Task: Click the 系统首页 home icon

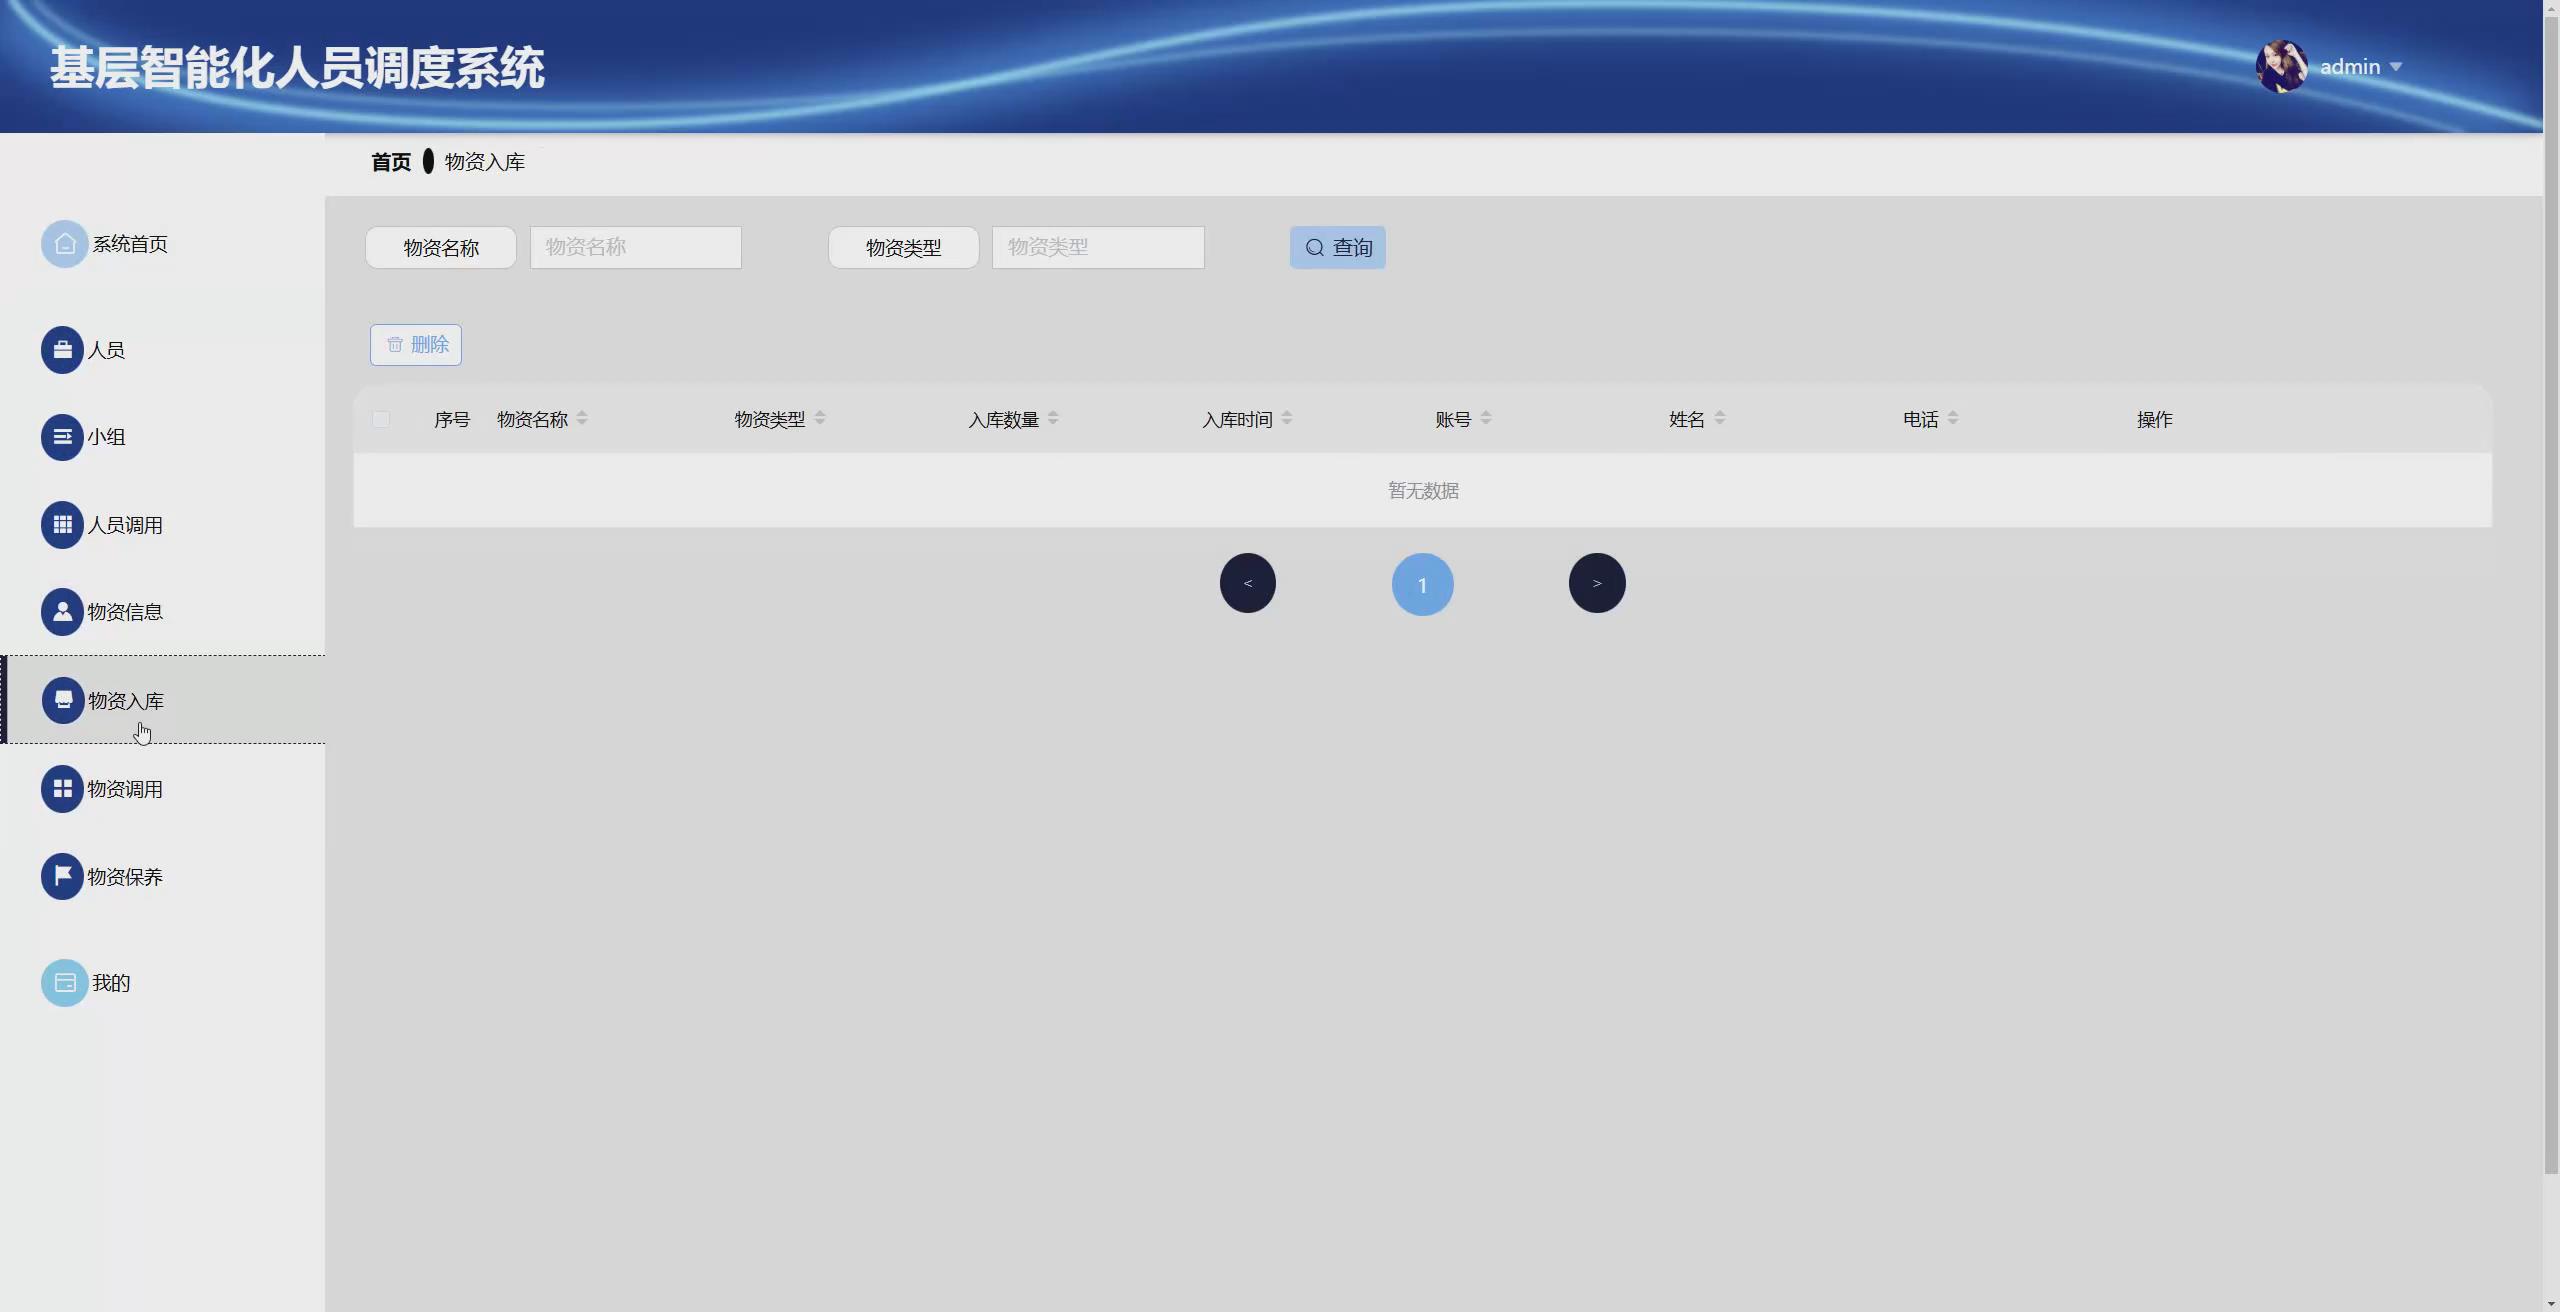Action: point(64,244)
